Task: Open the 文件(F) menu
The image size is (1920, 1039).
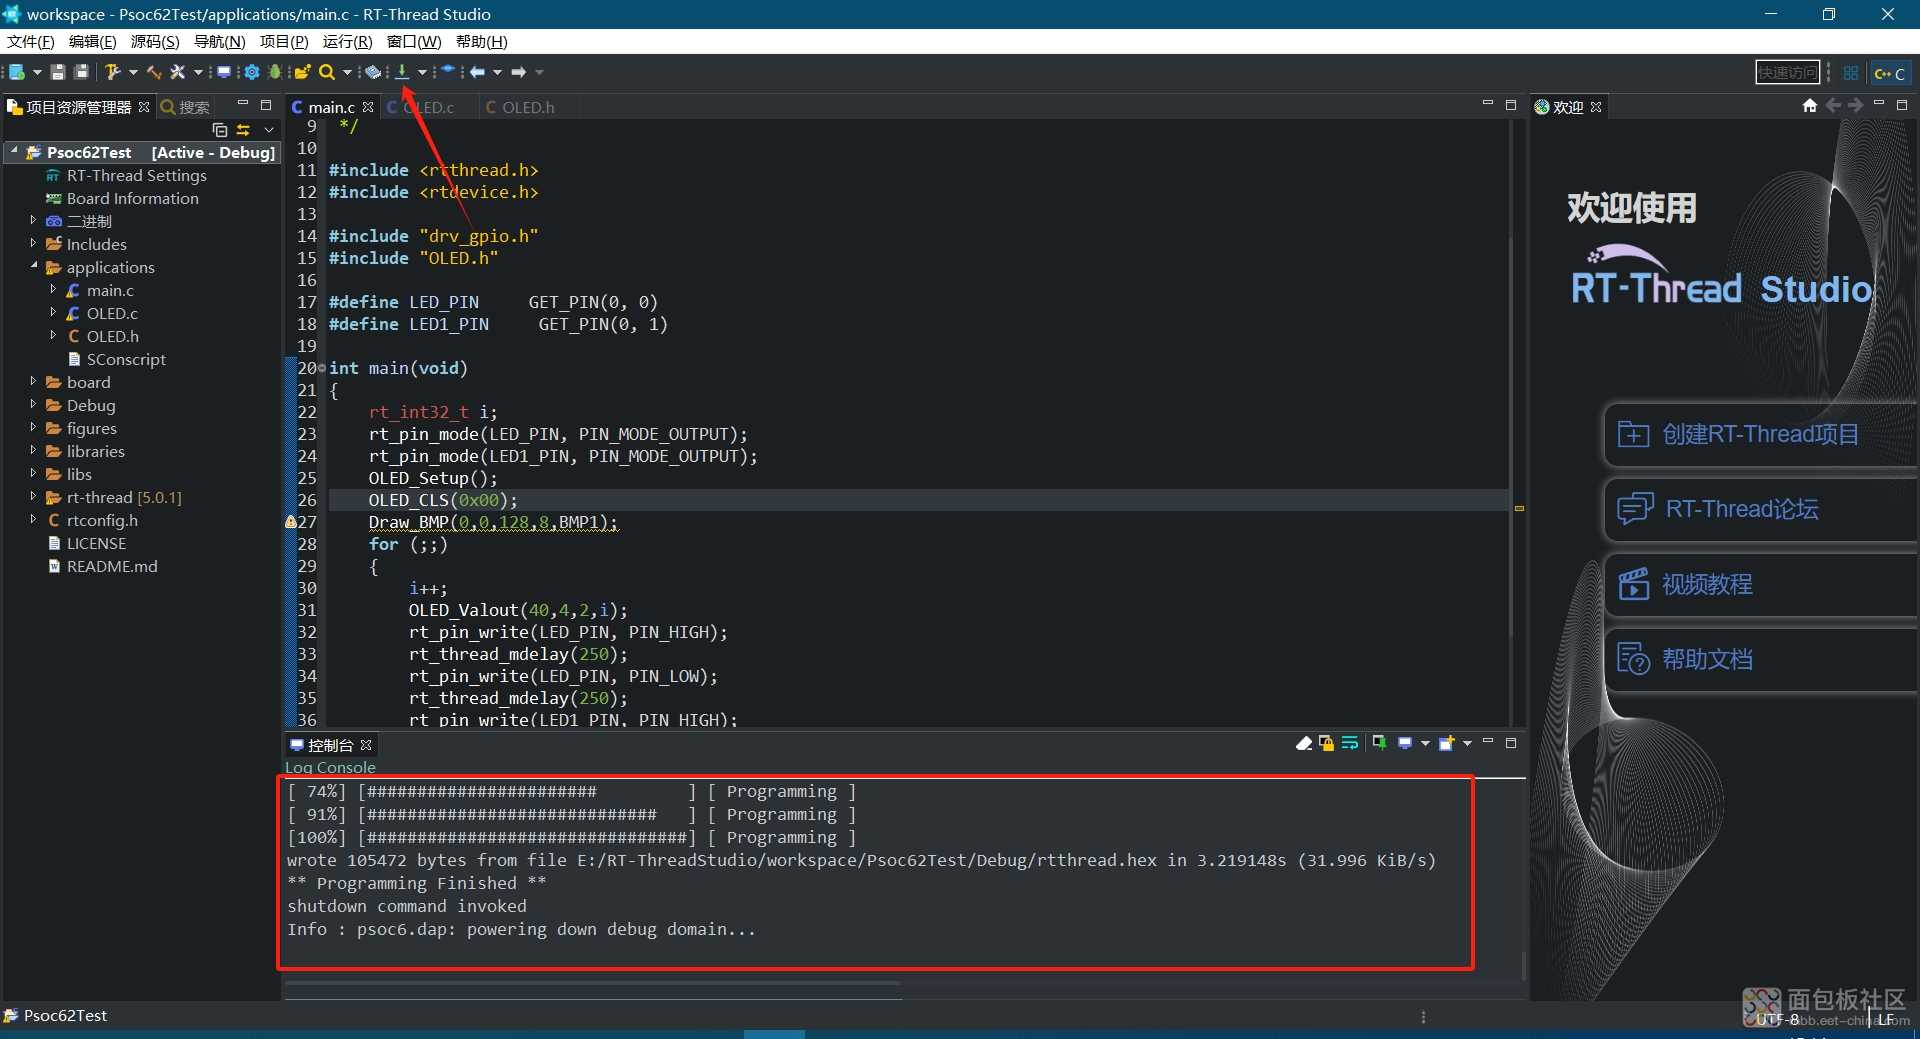Action: click(x=31, y=41)
